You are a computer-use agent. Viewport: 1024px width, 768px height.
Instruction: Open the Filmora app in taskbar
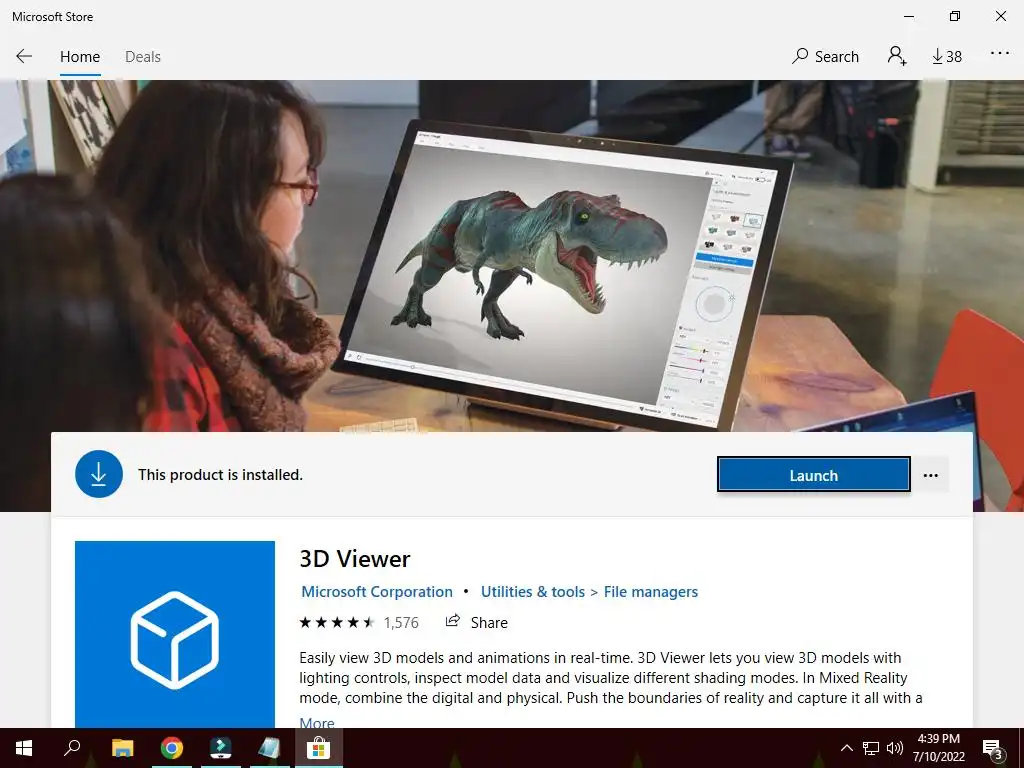221,748
